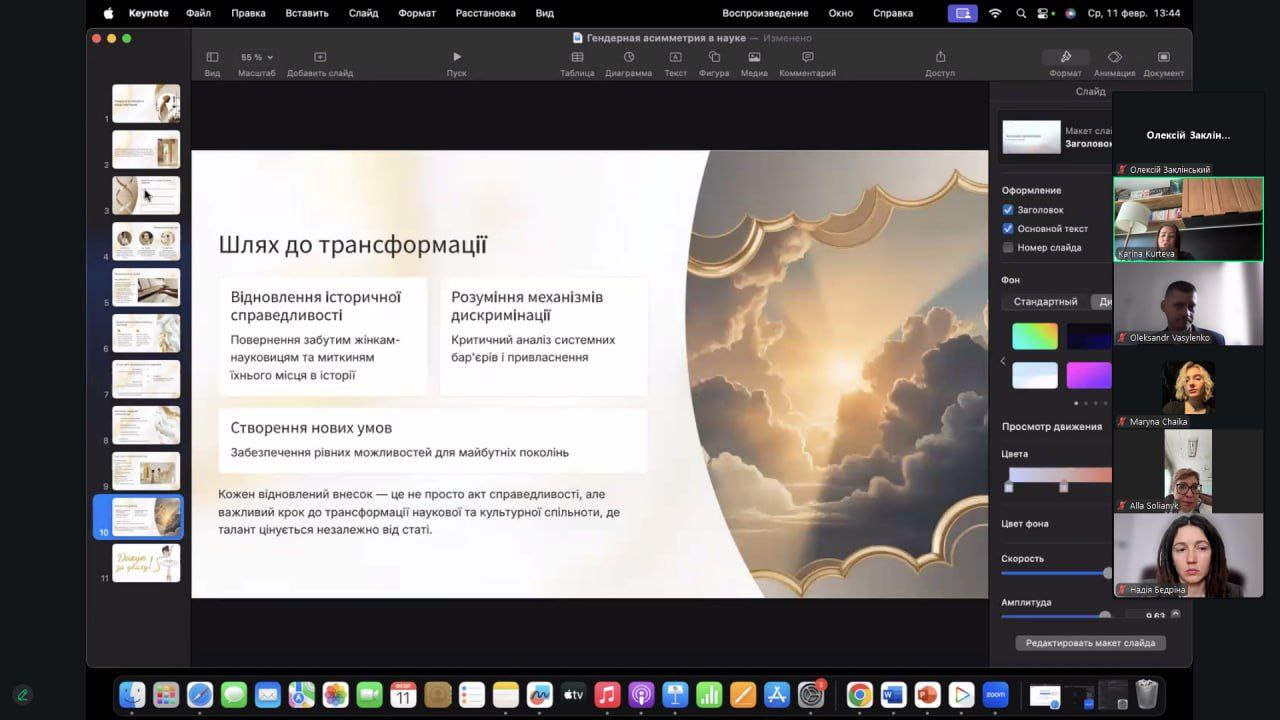Screen dimensions: 1280x720
Task: Click the left chevron of background presets
Action: (x=1003, y=361)
